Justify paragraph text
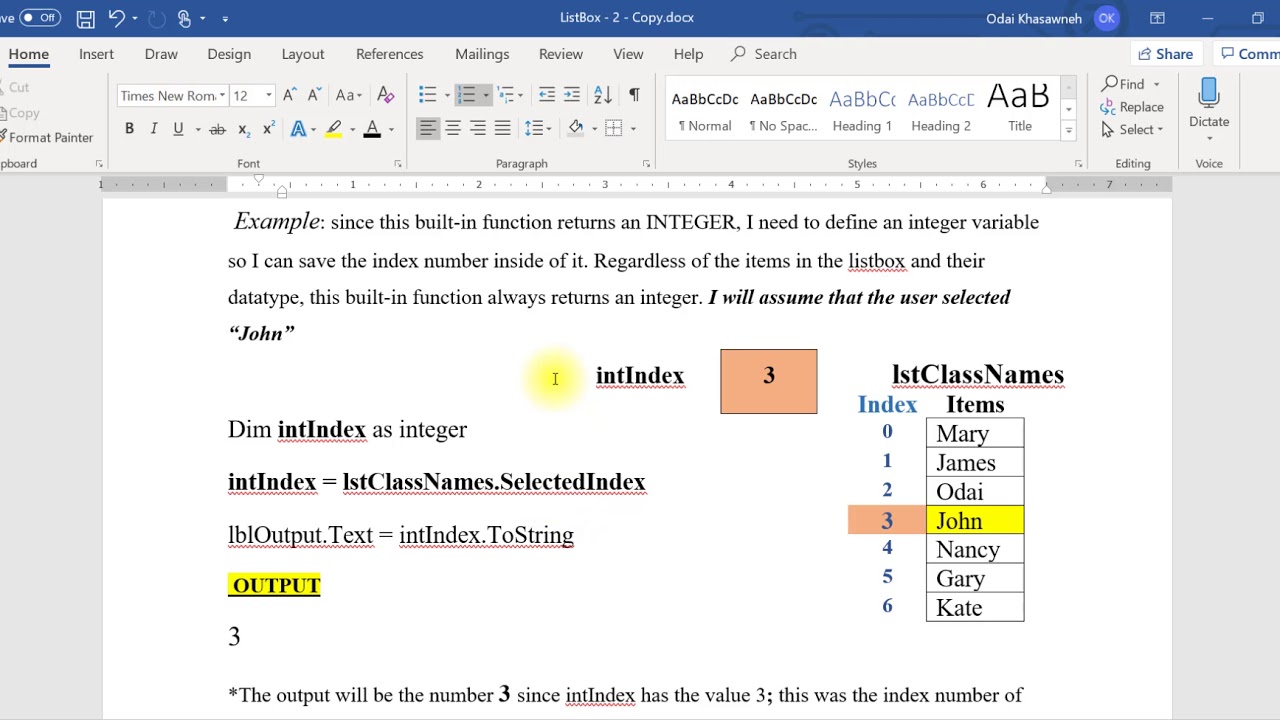 point(502,128)
